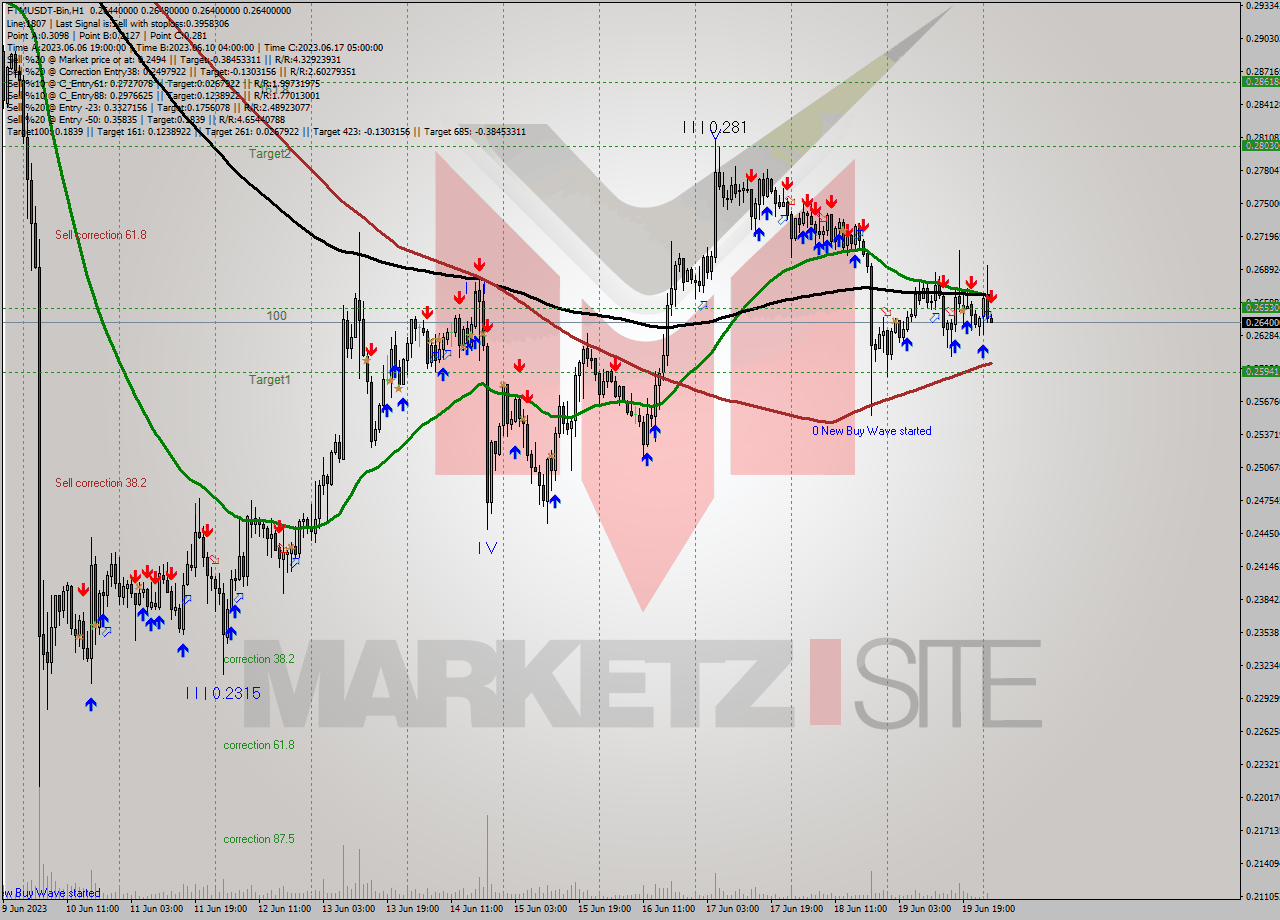Click the black 0.26400 current price tag
1280x920 pixels.
click(1259, 322)
